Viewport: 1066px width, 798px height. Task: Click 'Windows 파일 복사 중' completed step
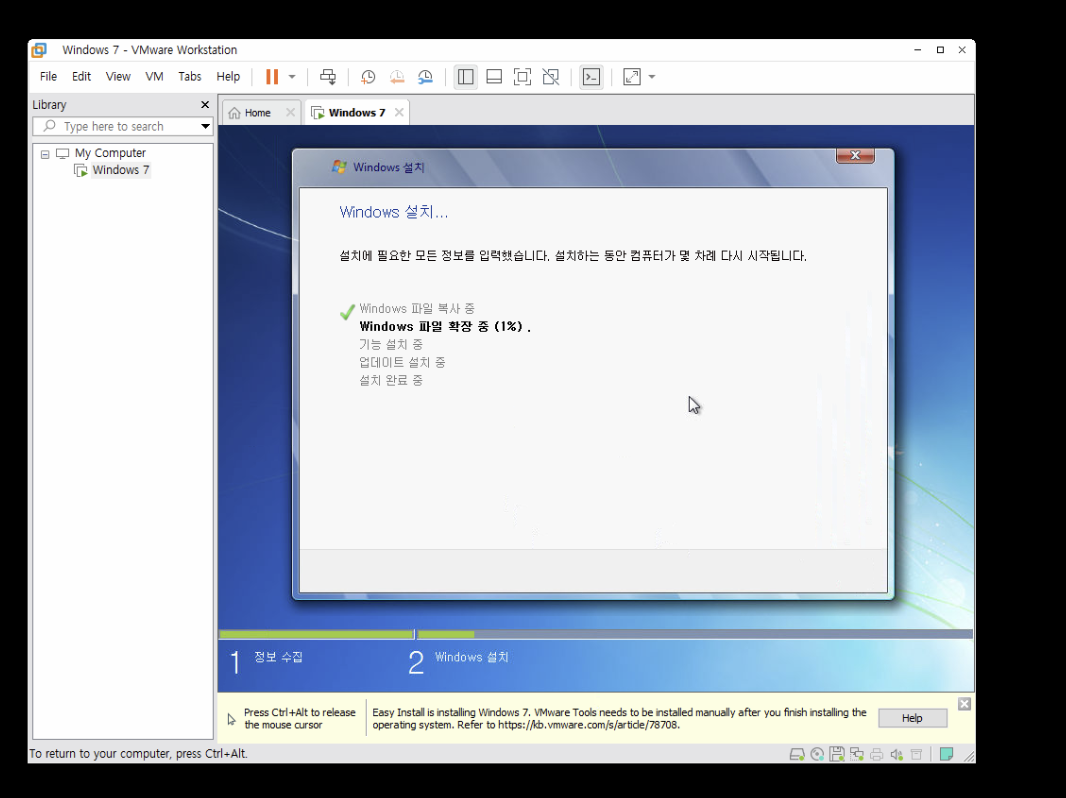click(x=417, y=309)
